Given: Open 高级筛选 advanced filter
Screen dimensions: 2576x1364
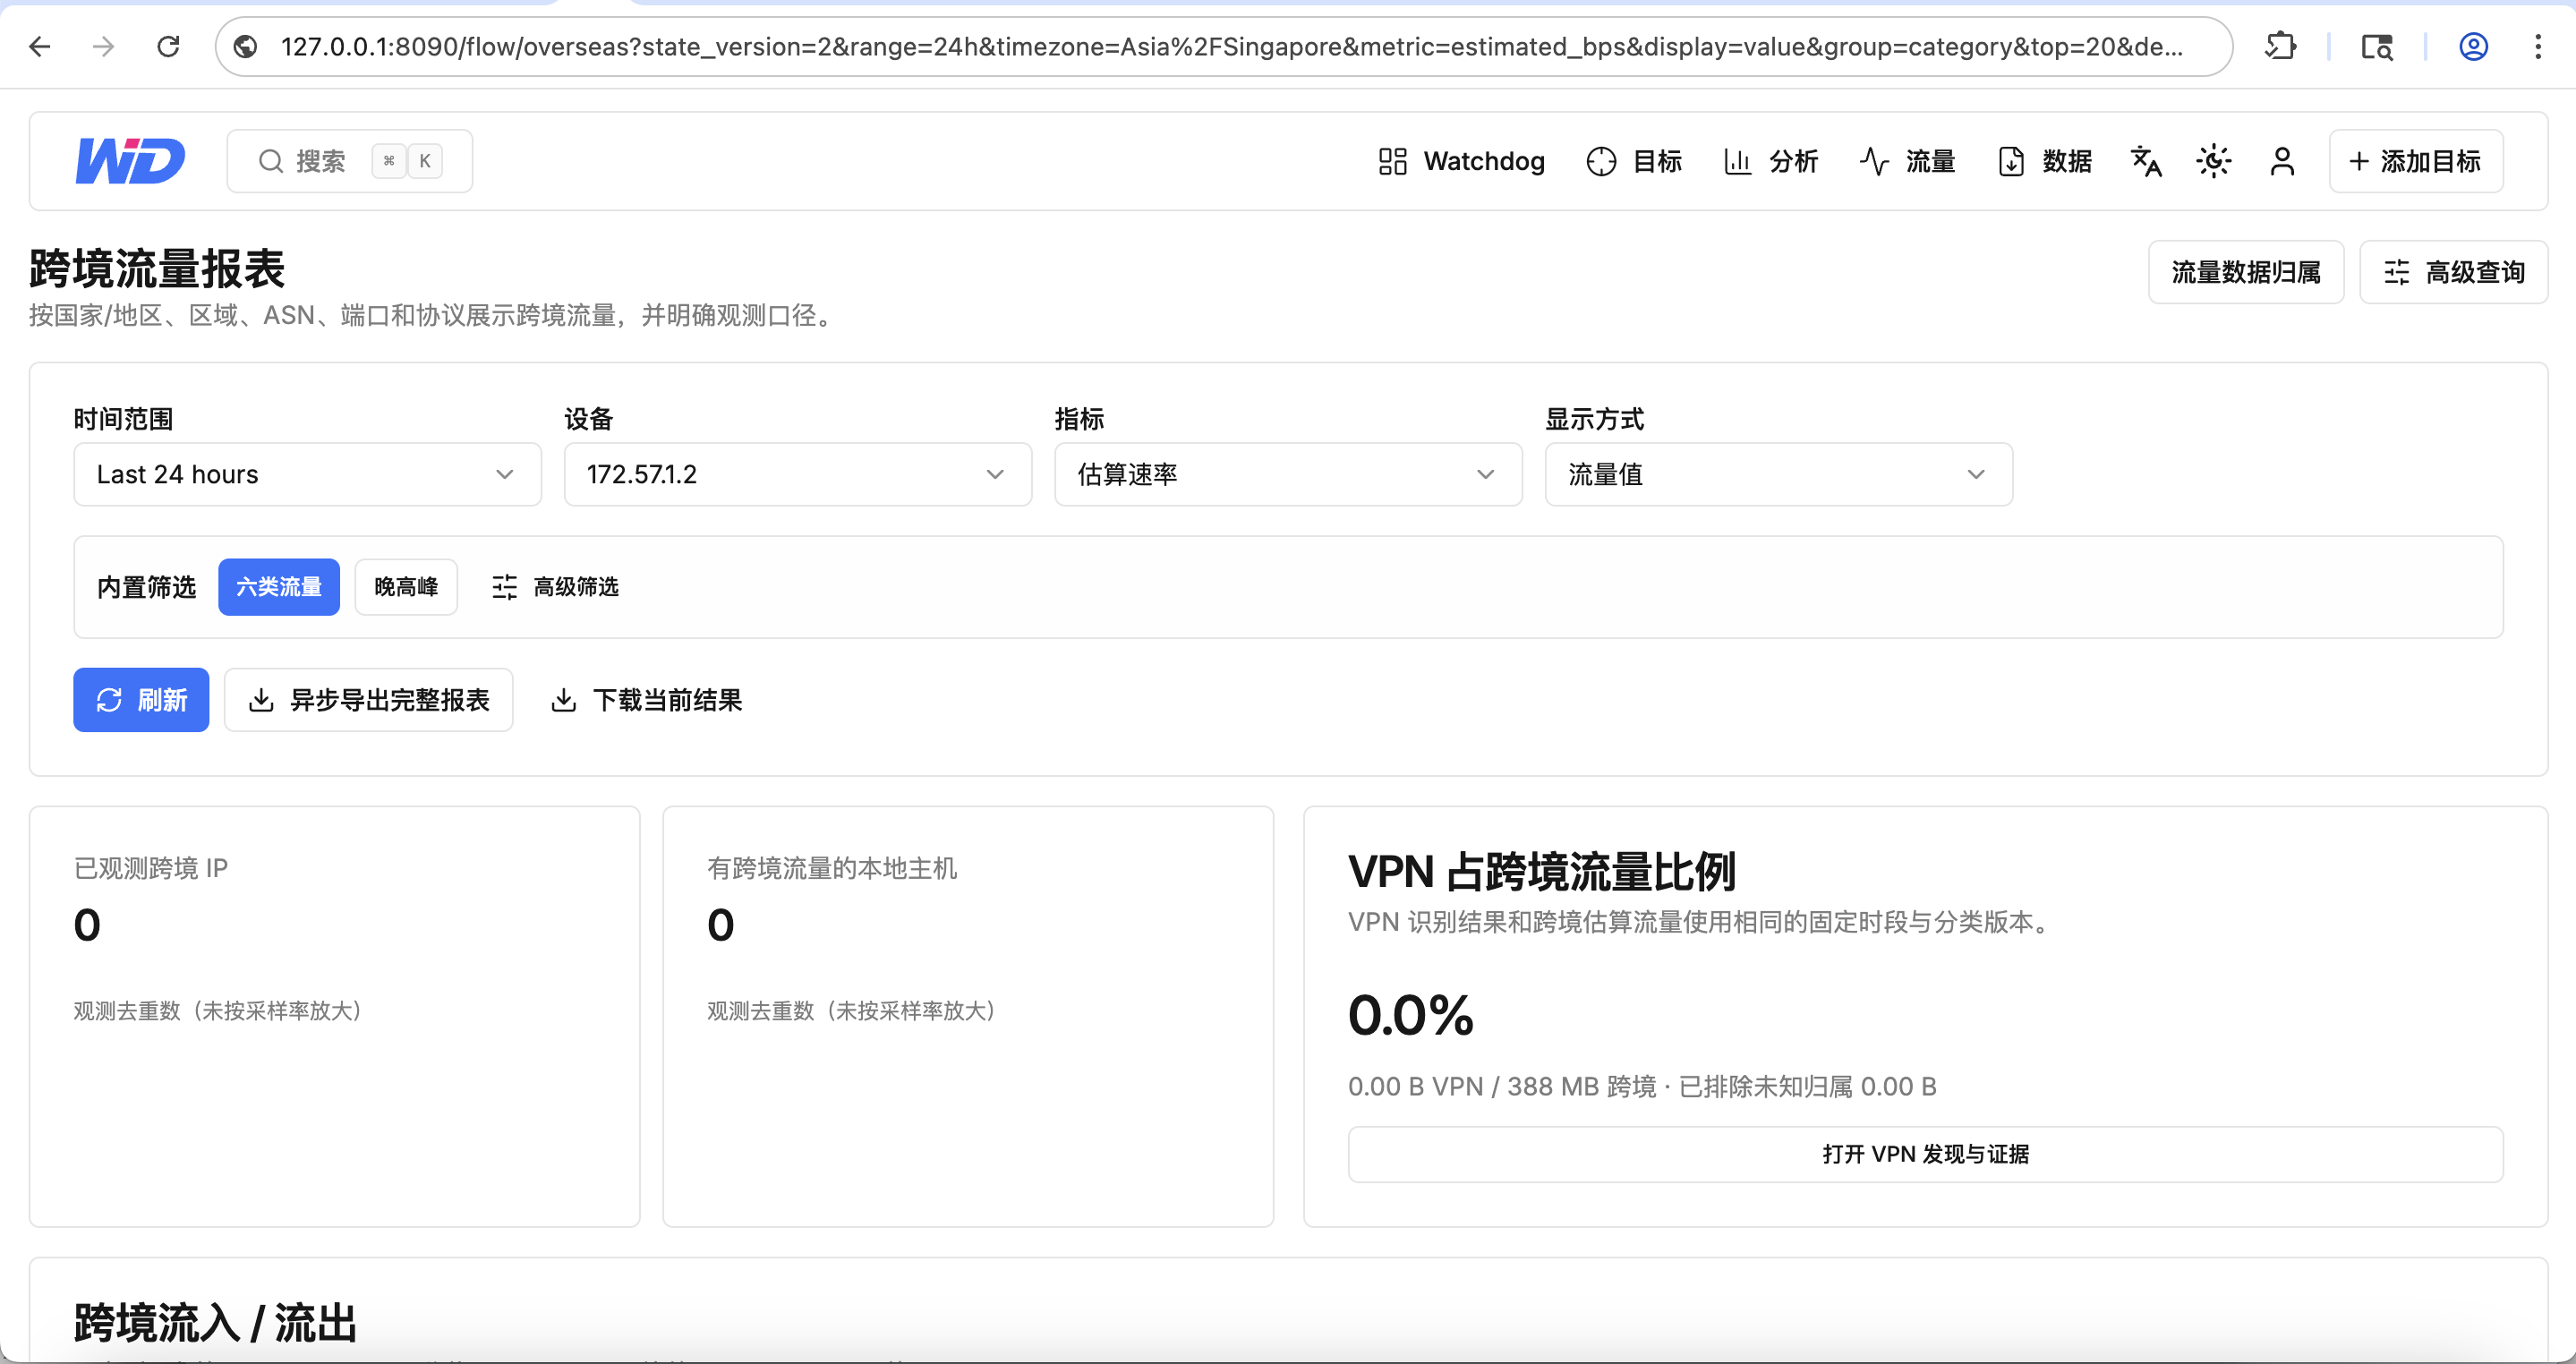Looking at the screenshot, I should point(555,587).
